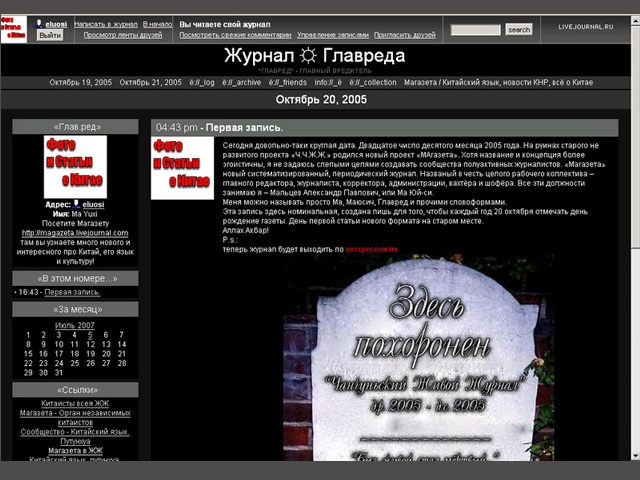Open the info://_ё navigation item

coord(328,82)
